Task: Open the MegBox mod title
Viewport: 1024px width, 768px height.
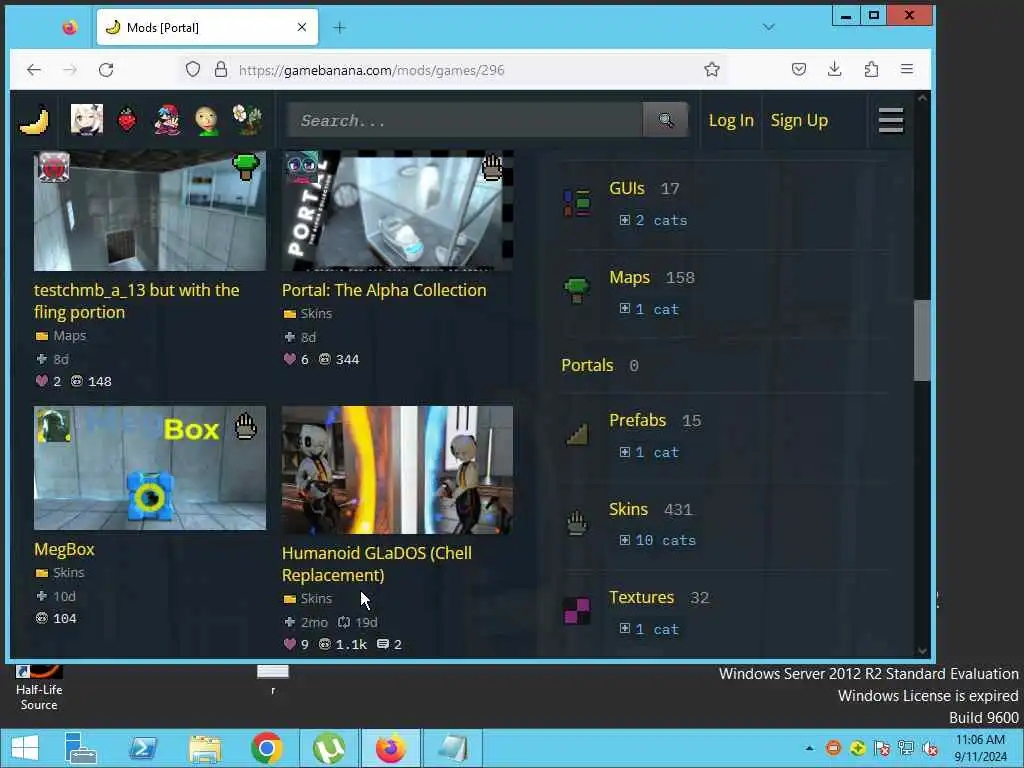Action: [x=64, y=549]
